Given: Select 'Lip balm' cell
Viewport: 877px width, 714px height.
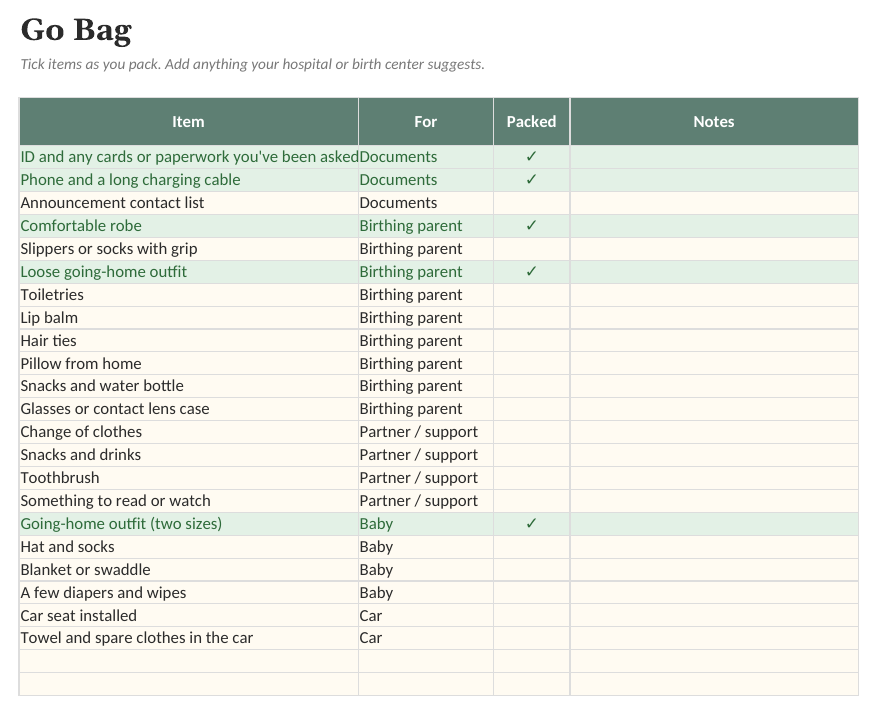Looking at the screenshot, I should (x=188, y=318).
